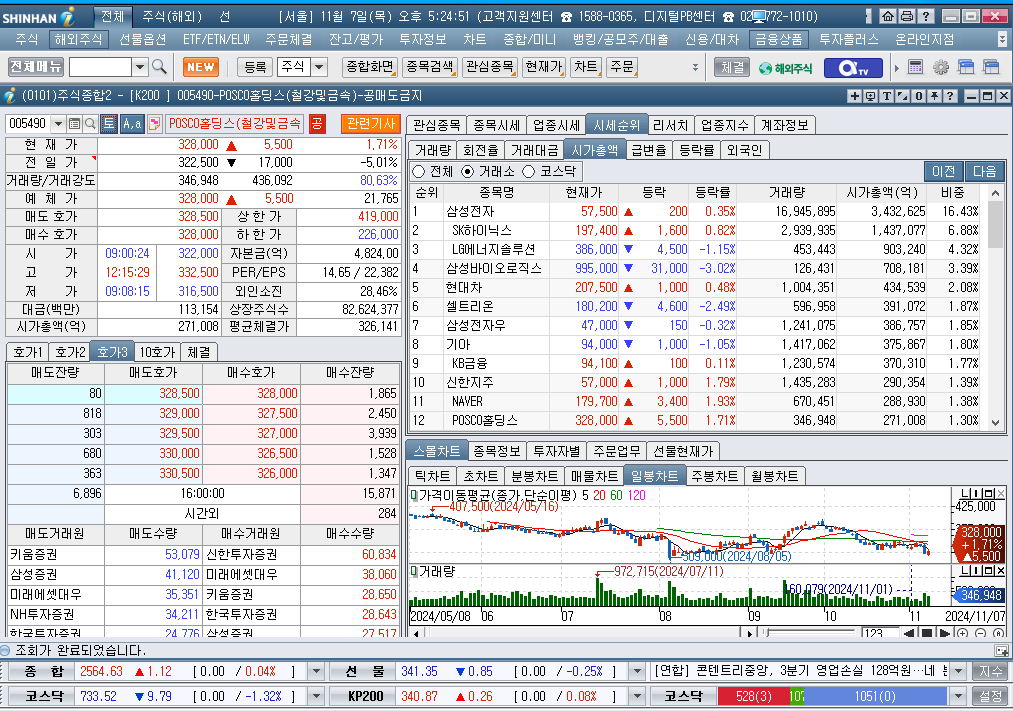This screenshot has width=1013, height=711.
Task: Click the red 공 badge
Action: 317,123
